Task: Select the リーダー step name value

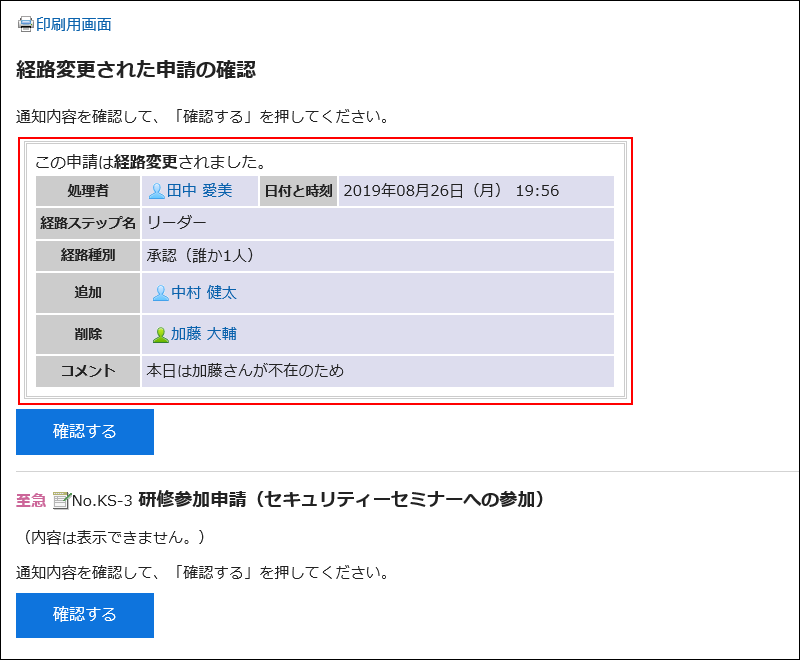Action: pos(177,223)
